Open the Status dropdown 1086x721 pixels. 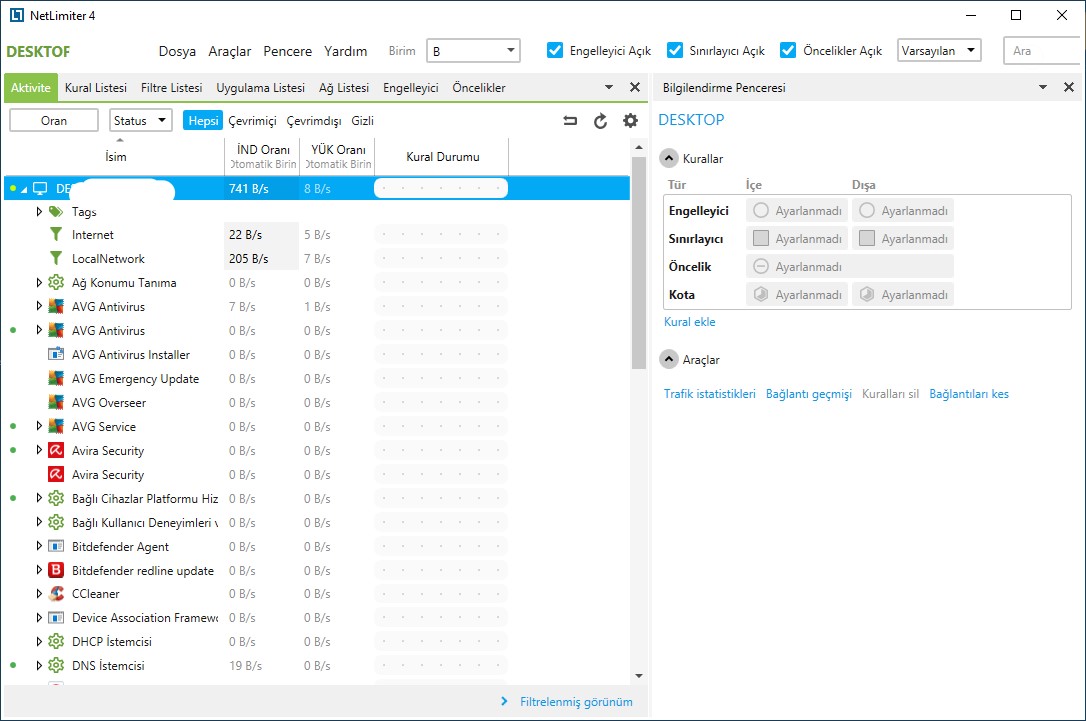141,121
